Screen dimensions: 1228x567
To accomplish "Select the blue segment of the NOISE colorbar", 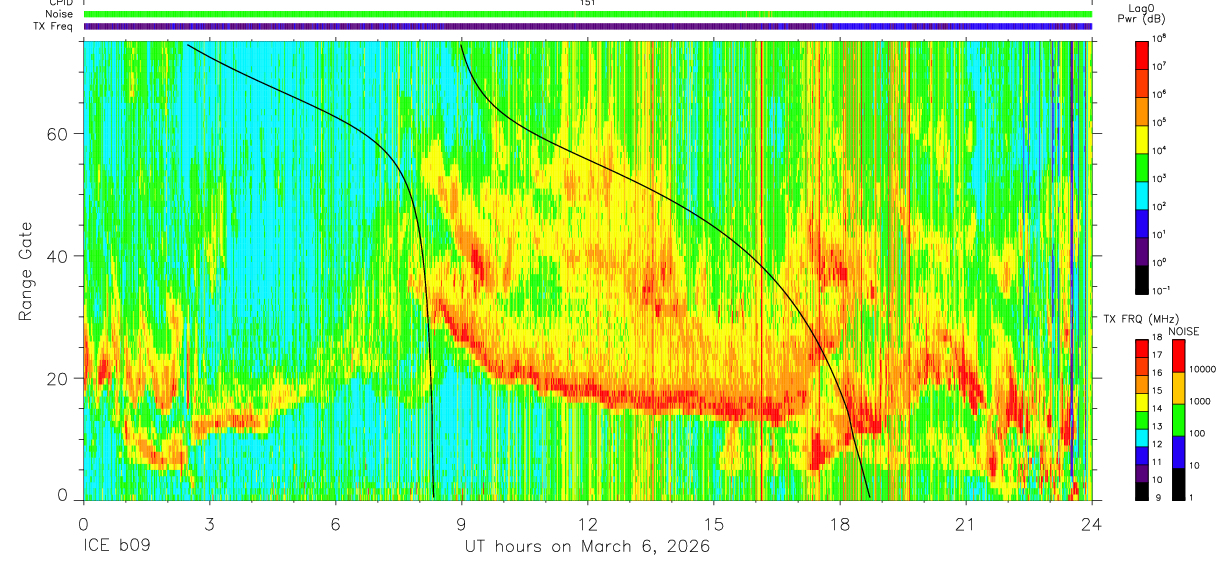I will 1178,452.
